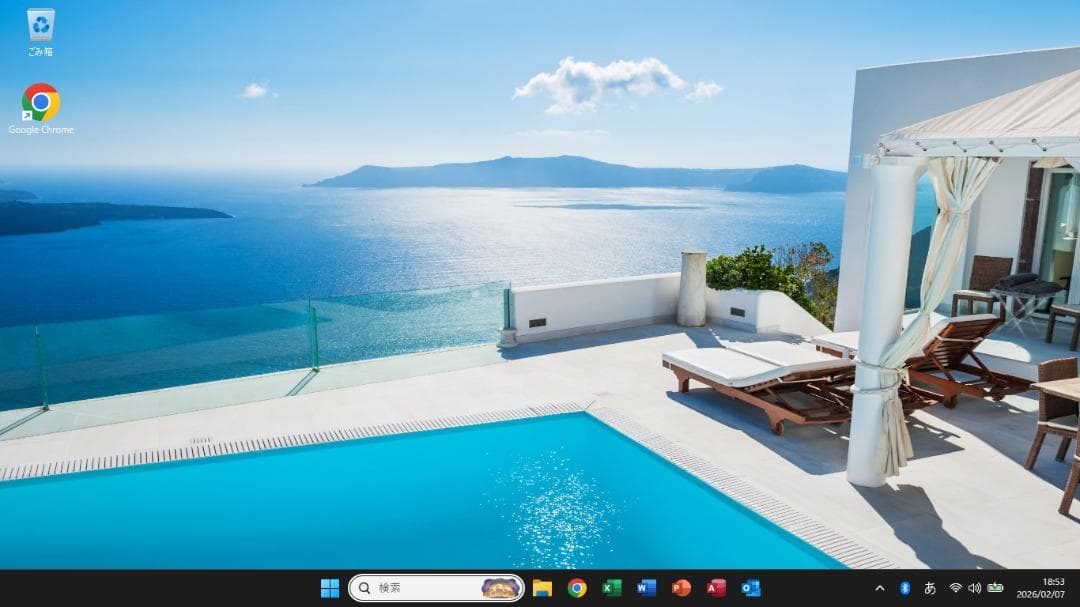Show hidden tray icons with the chevron
Viewport: 1080px width, 607px height.
point(880,589)
